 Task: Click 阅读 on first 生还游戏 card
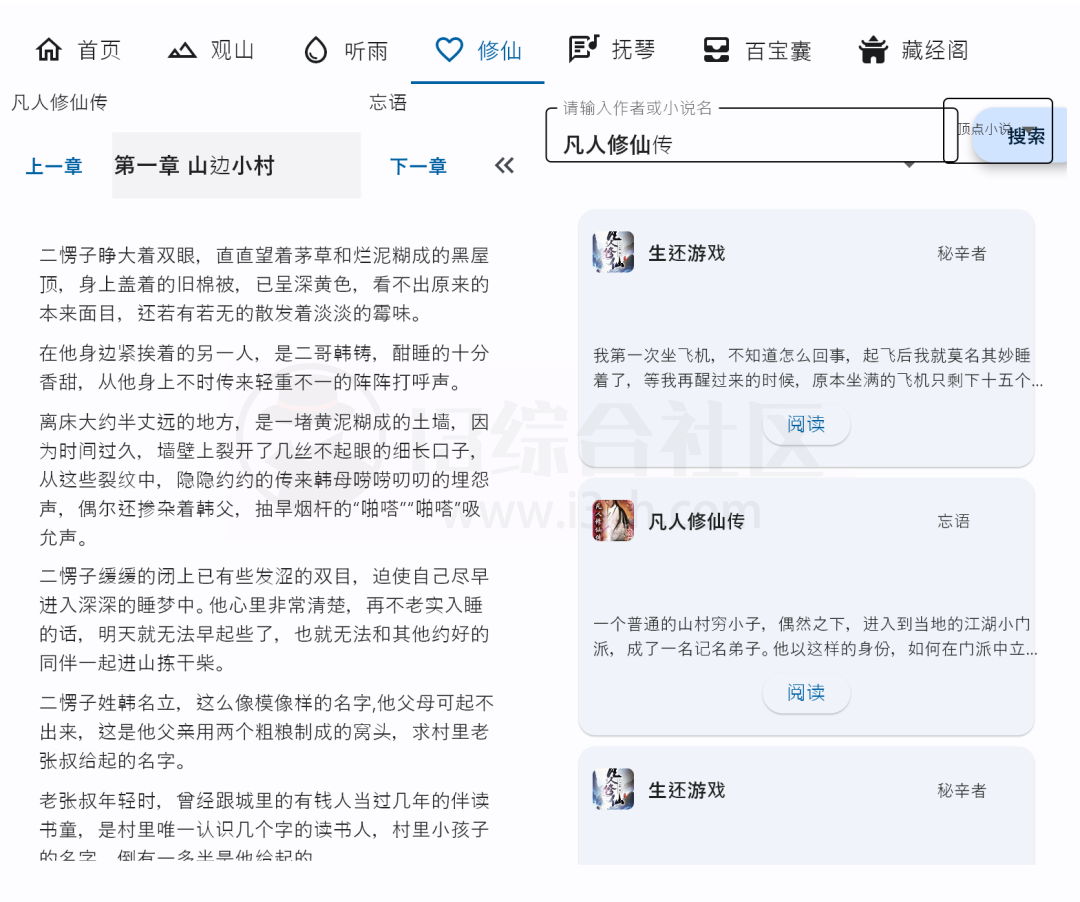pos(806,424)
